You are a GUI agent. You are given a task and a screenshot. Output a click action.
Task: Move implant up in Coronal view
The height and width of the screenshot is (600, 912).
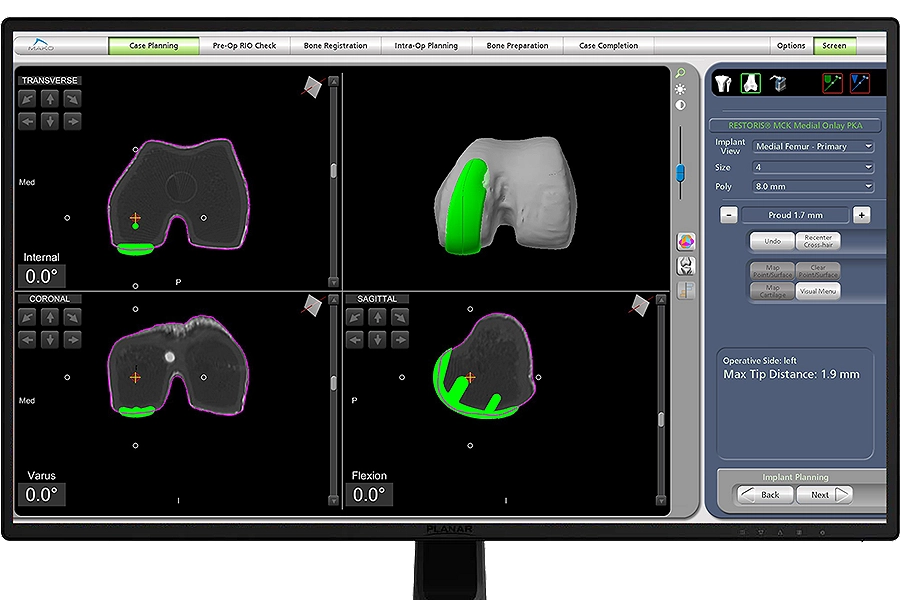point(50,317)
